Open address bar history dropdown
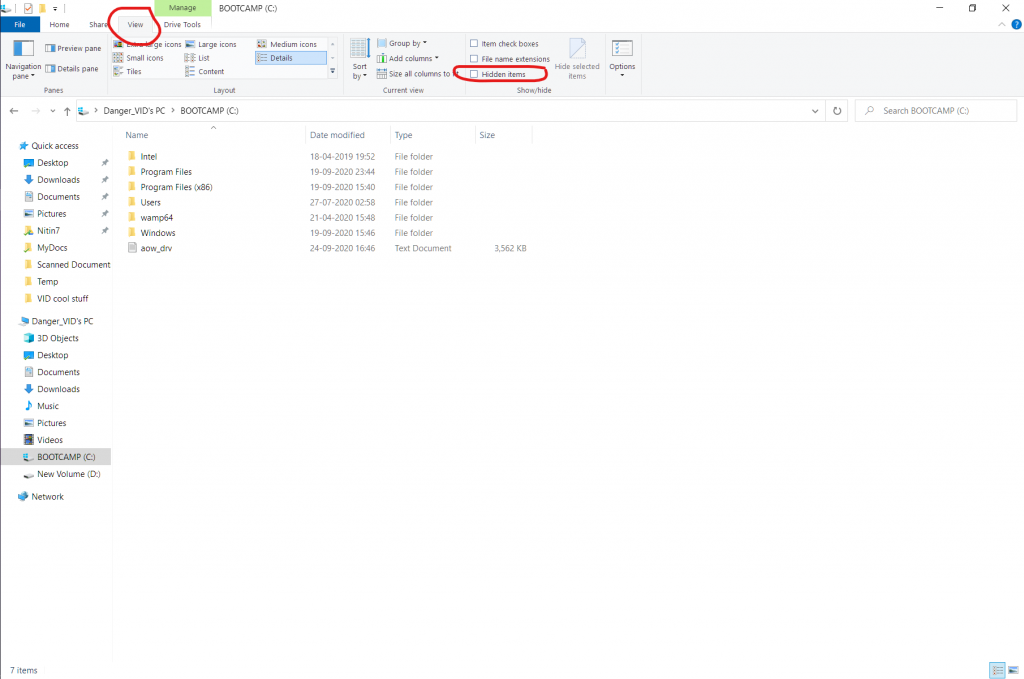 click(x=815, y=111)
